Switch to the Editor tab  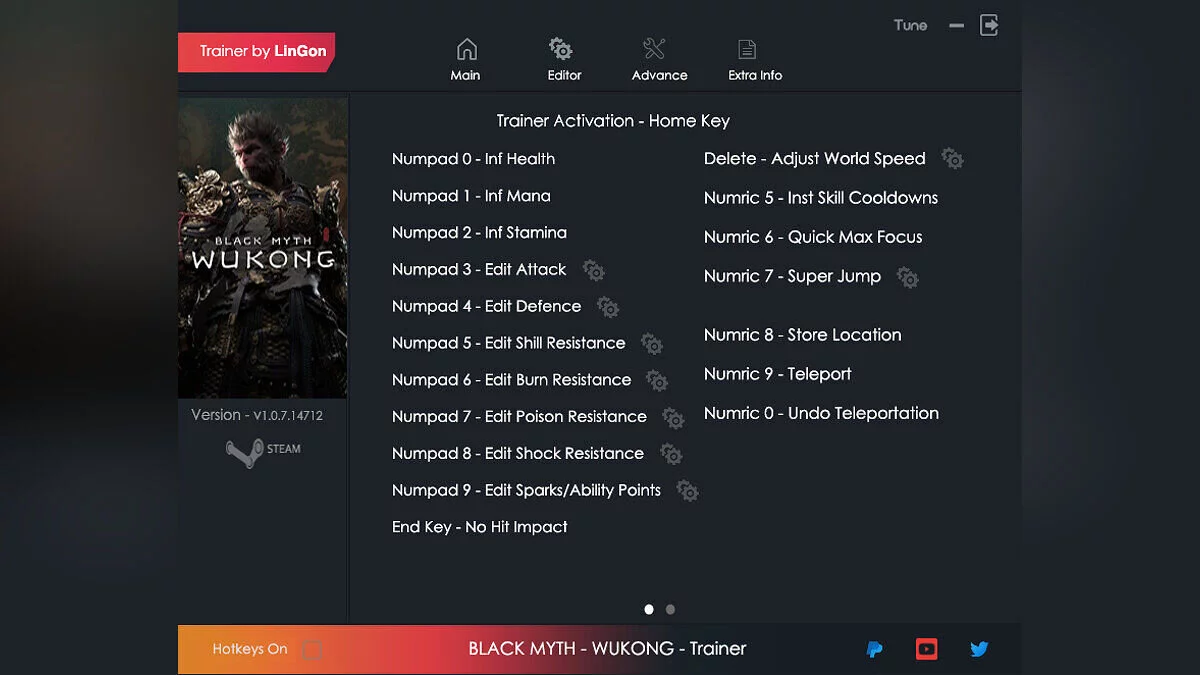tap(563, 60)
